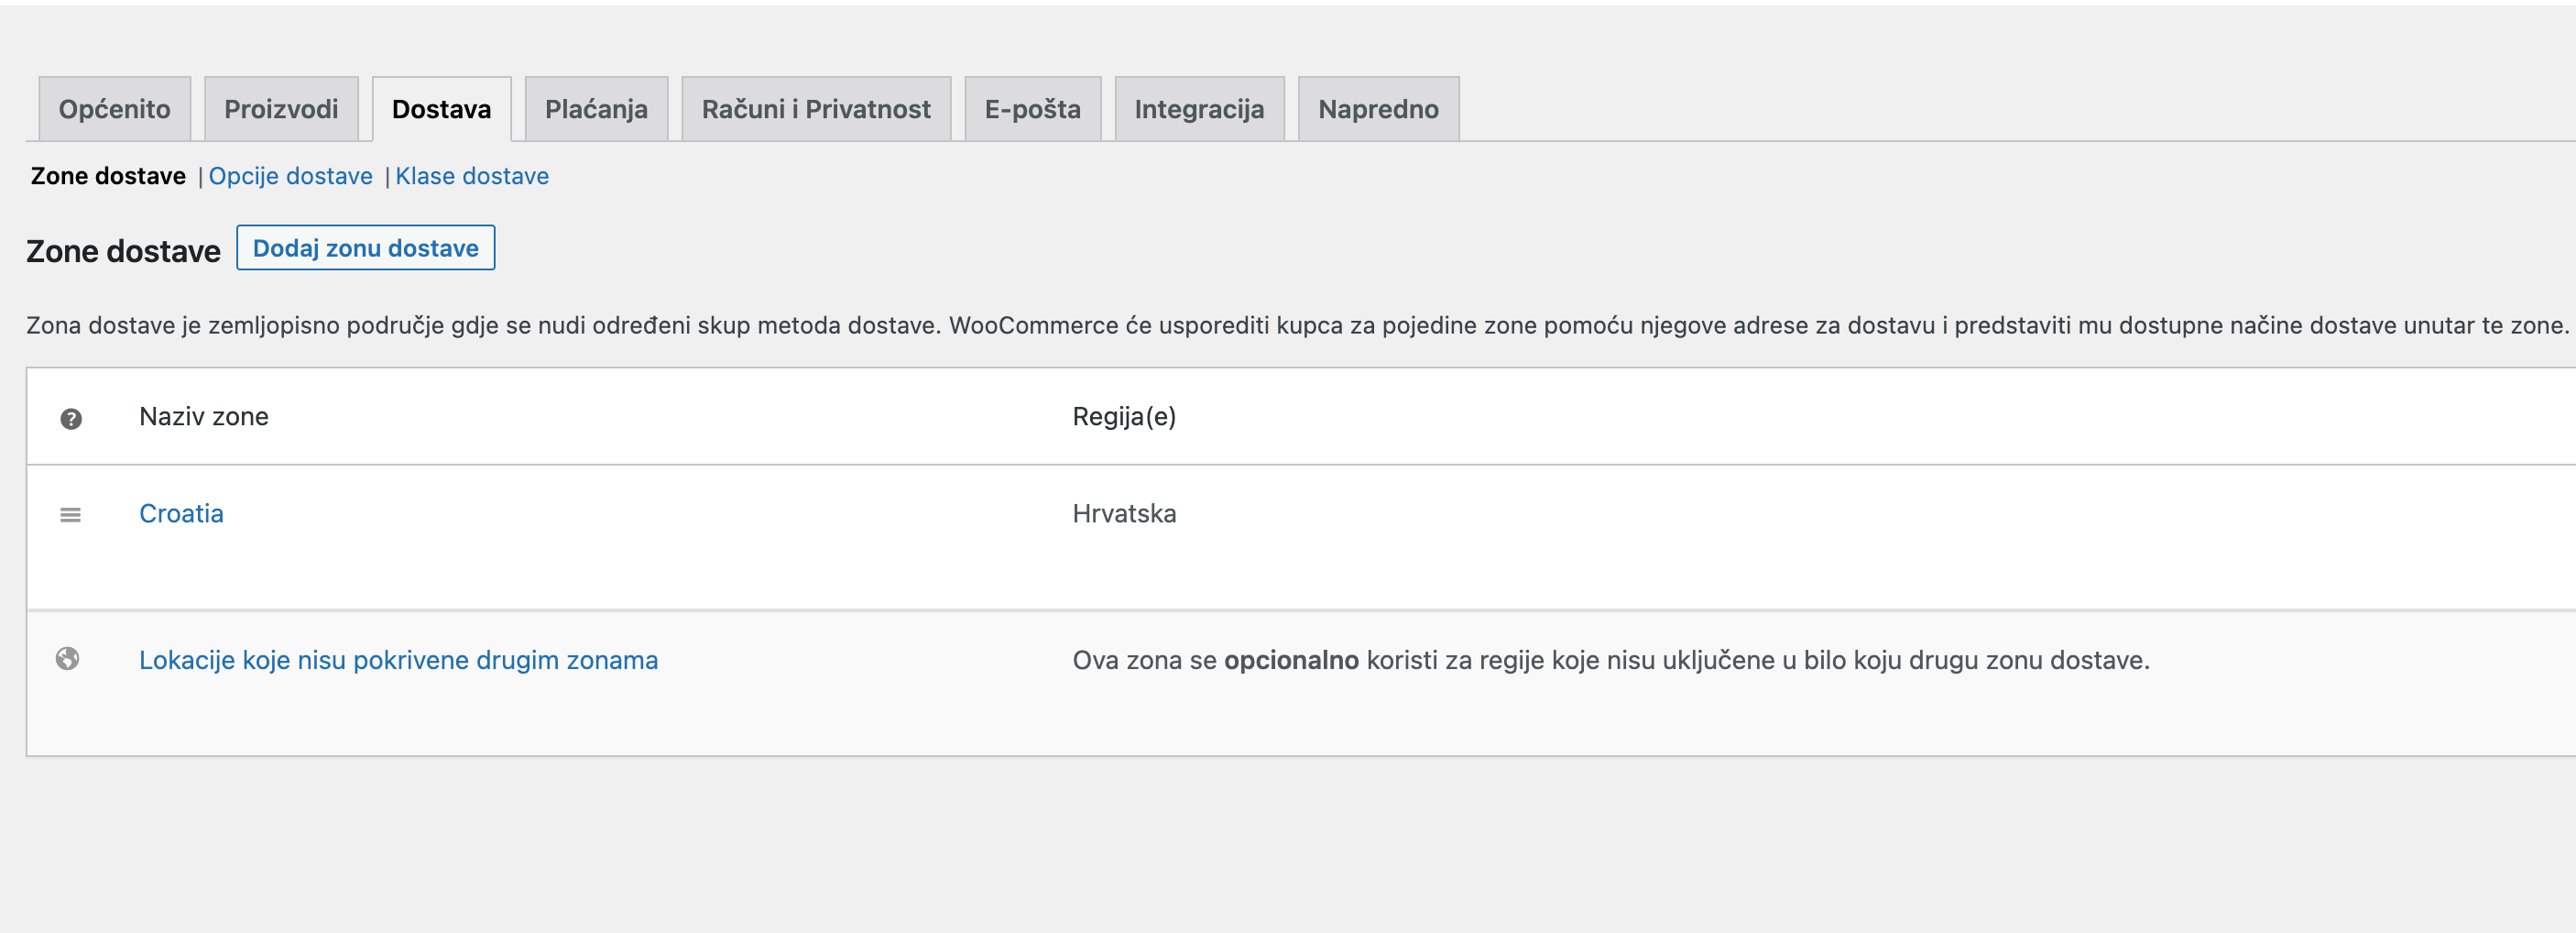This screenshot has width=2576, height=933.
Task: Click the help icon in the zones table header
Action: tap(70, 417)
